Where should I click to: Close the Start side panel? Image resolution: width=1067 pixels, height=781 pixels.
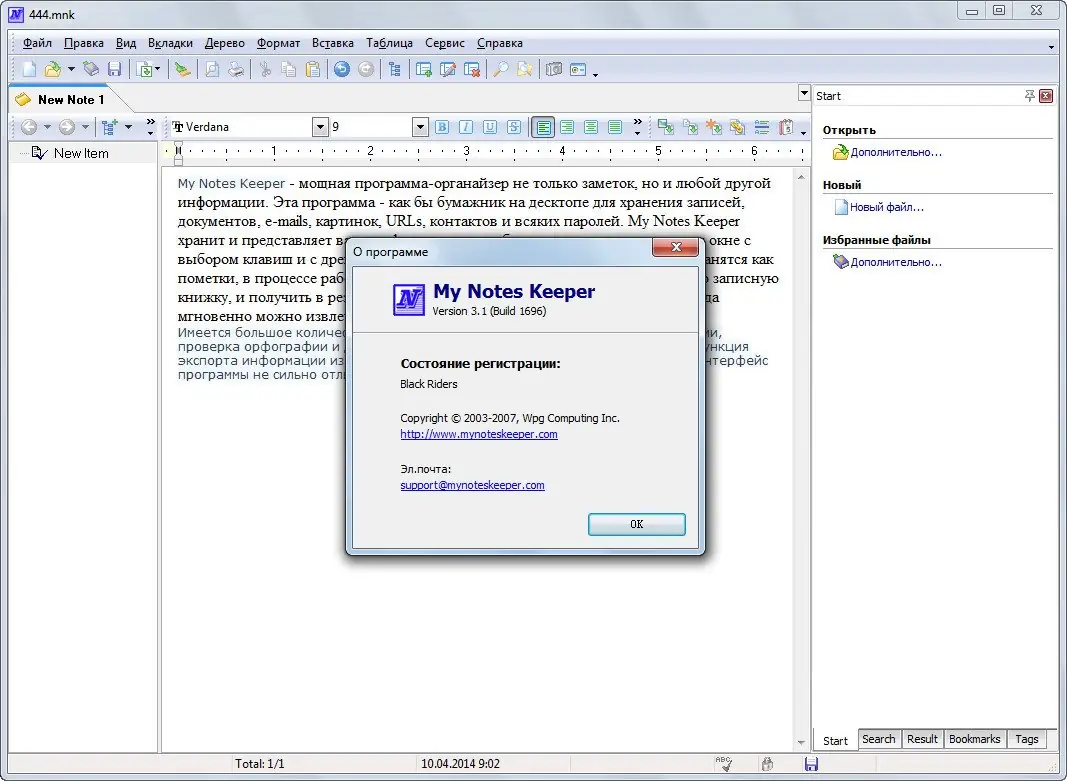point(1047,96)
